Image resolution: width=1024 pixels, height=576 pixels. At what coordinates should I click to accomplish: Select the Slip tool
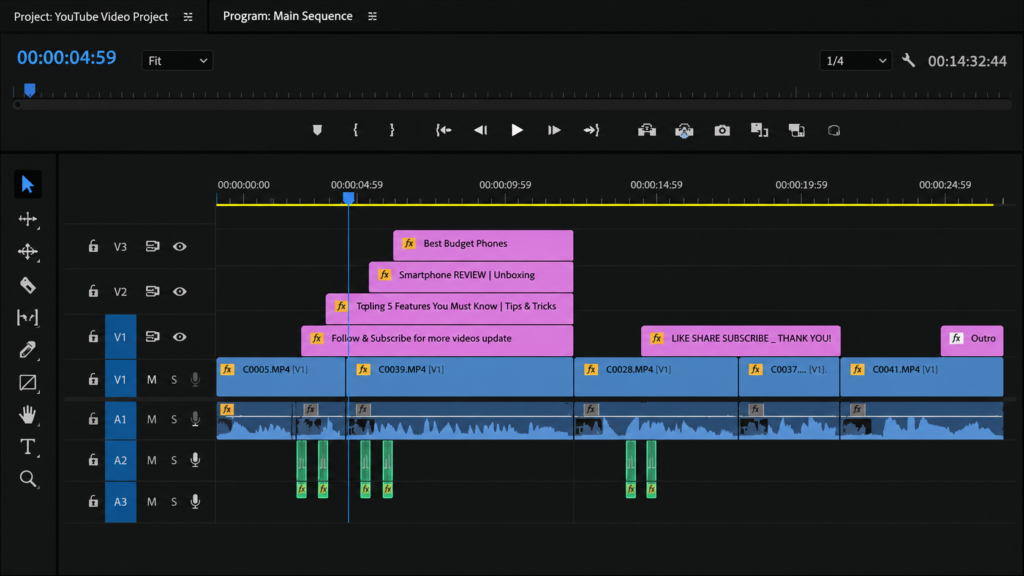27,317
